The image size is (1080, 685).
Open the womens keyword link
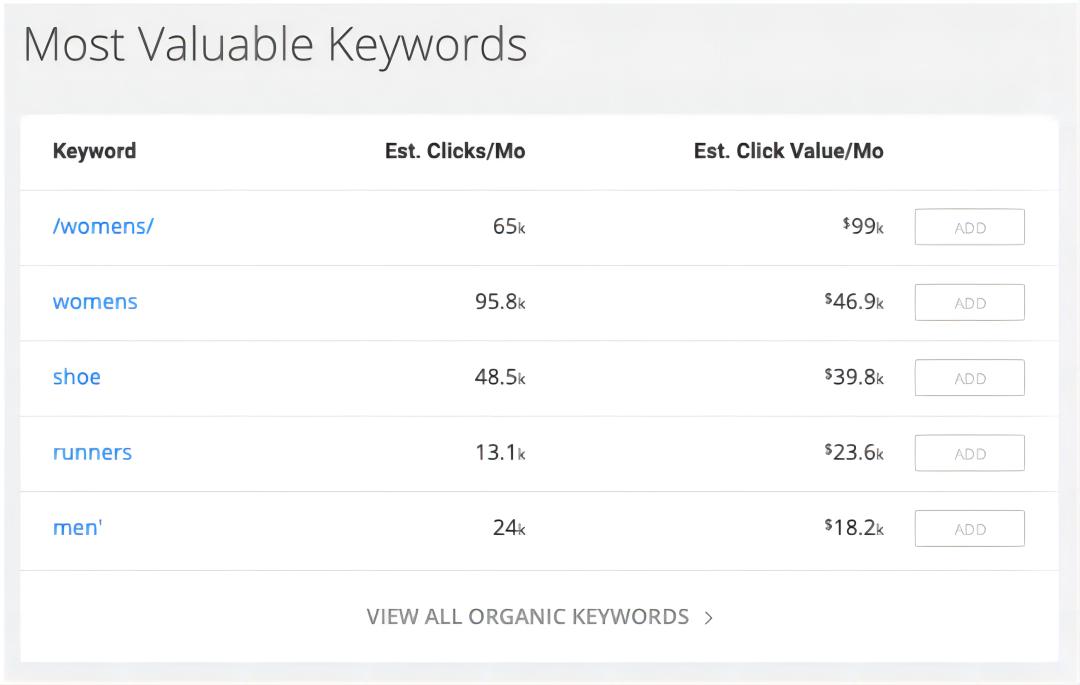95,302
